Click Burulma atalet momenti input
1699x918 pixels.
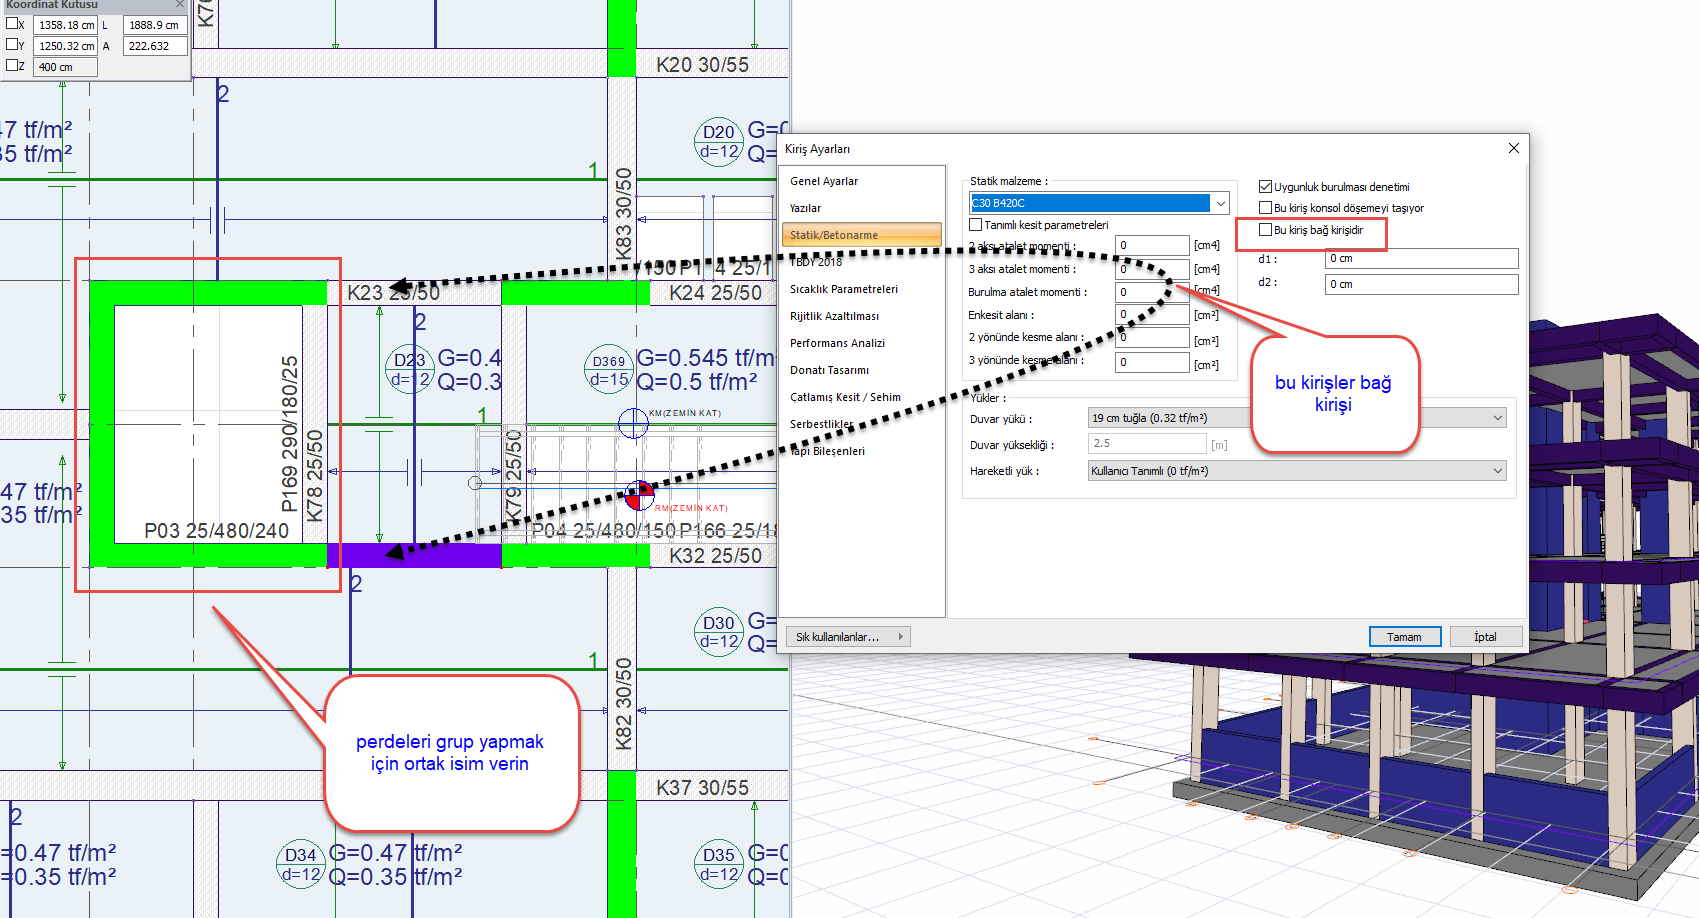[1152, 292]
